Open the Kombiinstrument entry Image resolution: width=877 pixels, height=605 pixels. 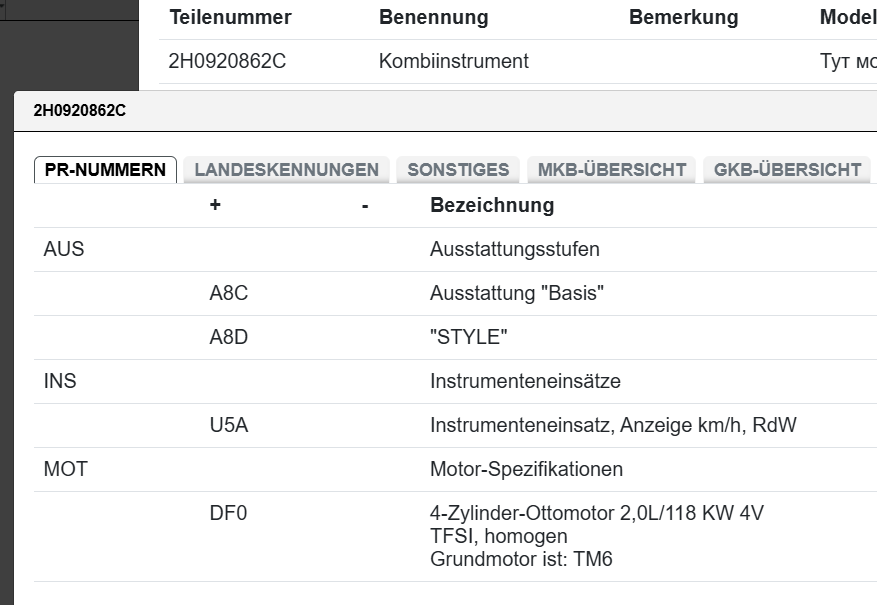click(x=452, y=61)
